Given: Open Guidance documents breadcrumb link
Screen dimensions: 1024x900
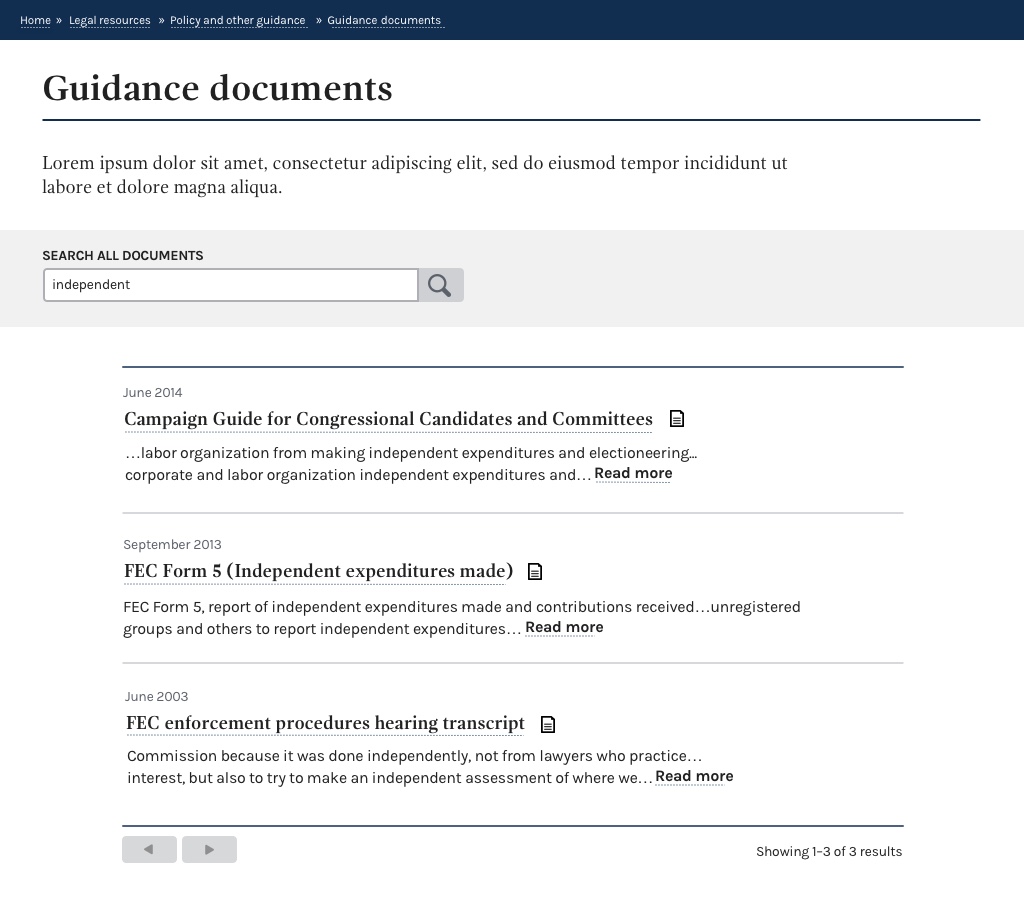Looking at the screenshot, I should click(x=384, y=20).
